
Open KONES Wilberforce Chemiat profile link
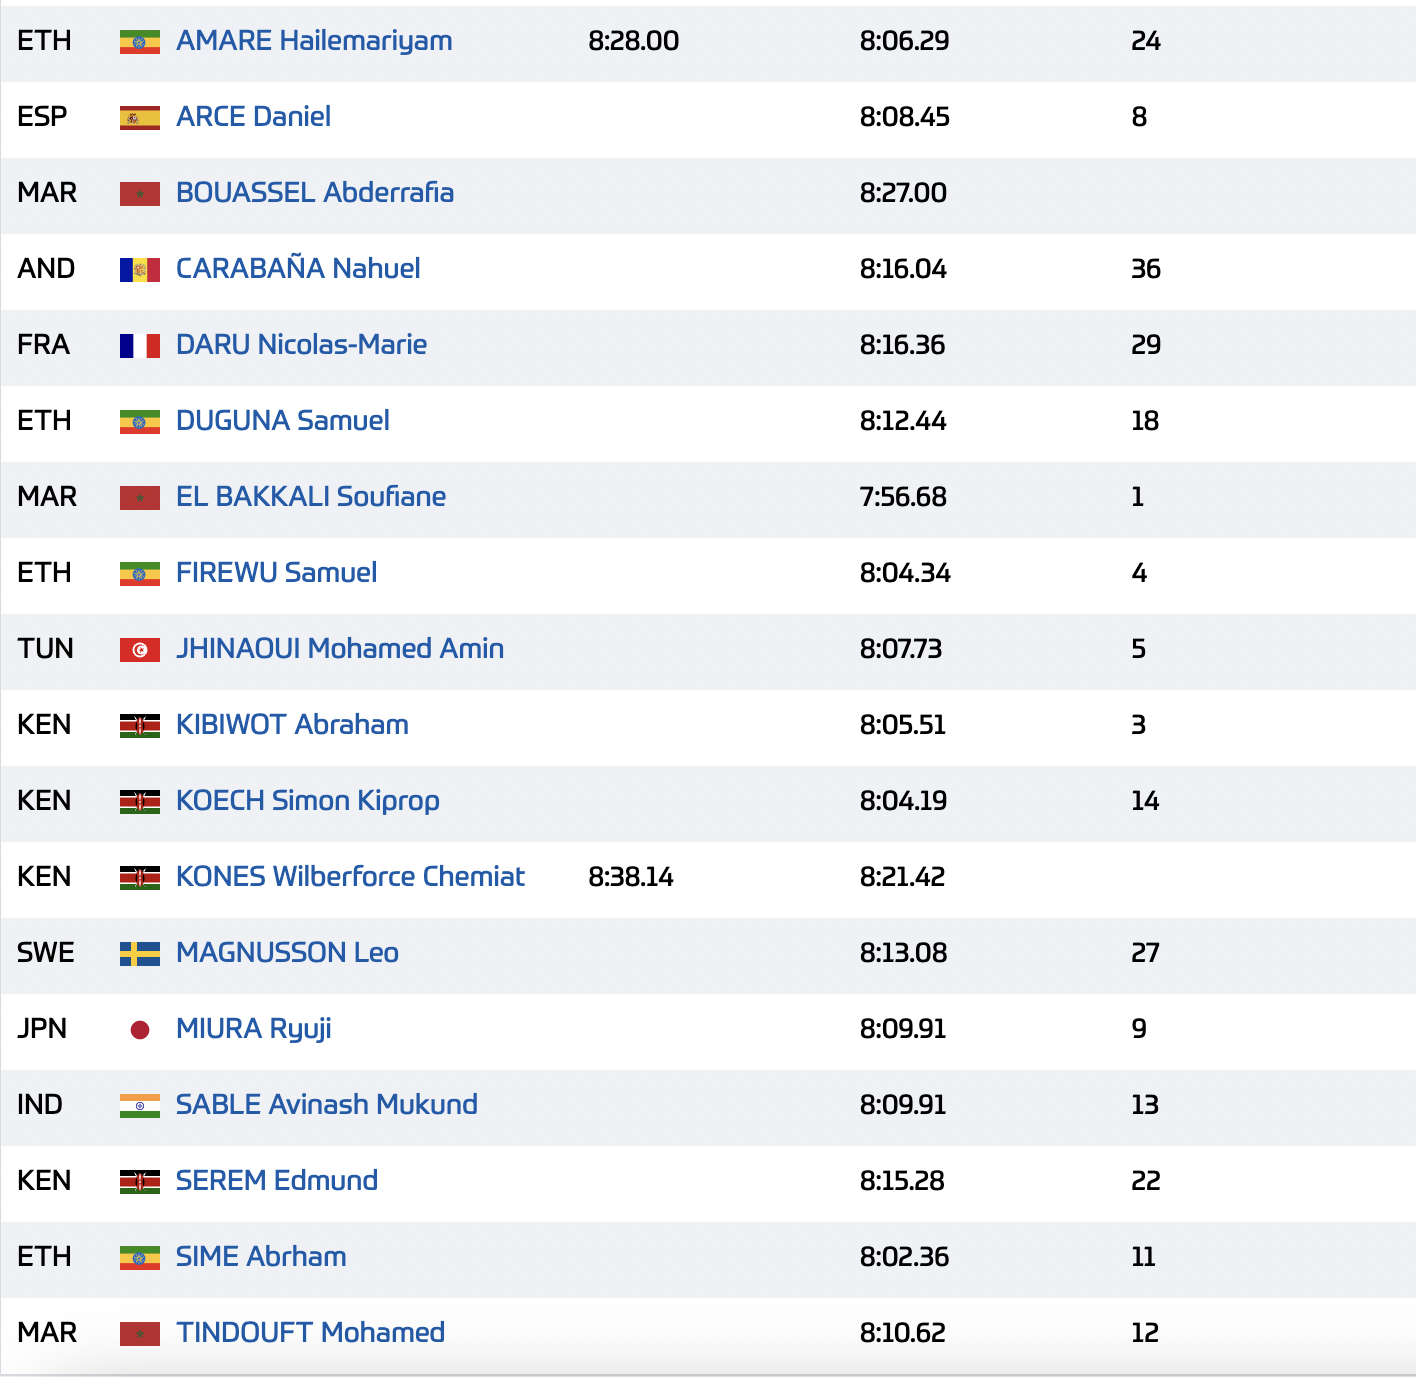coord(350,877)
